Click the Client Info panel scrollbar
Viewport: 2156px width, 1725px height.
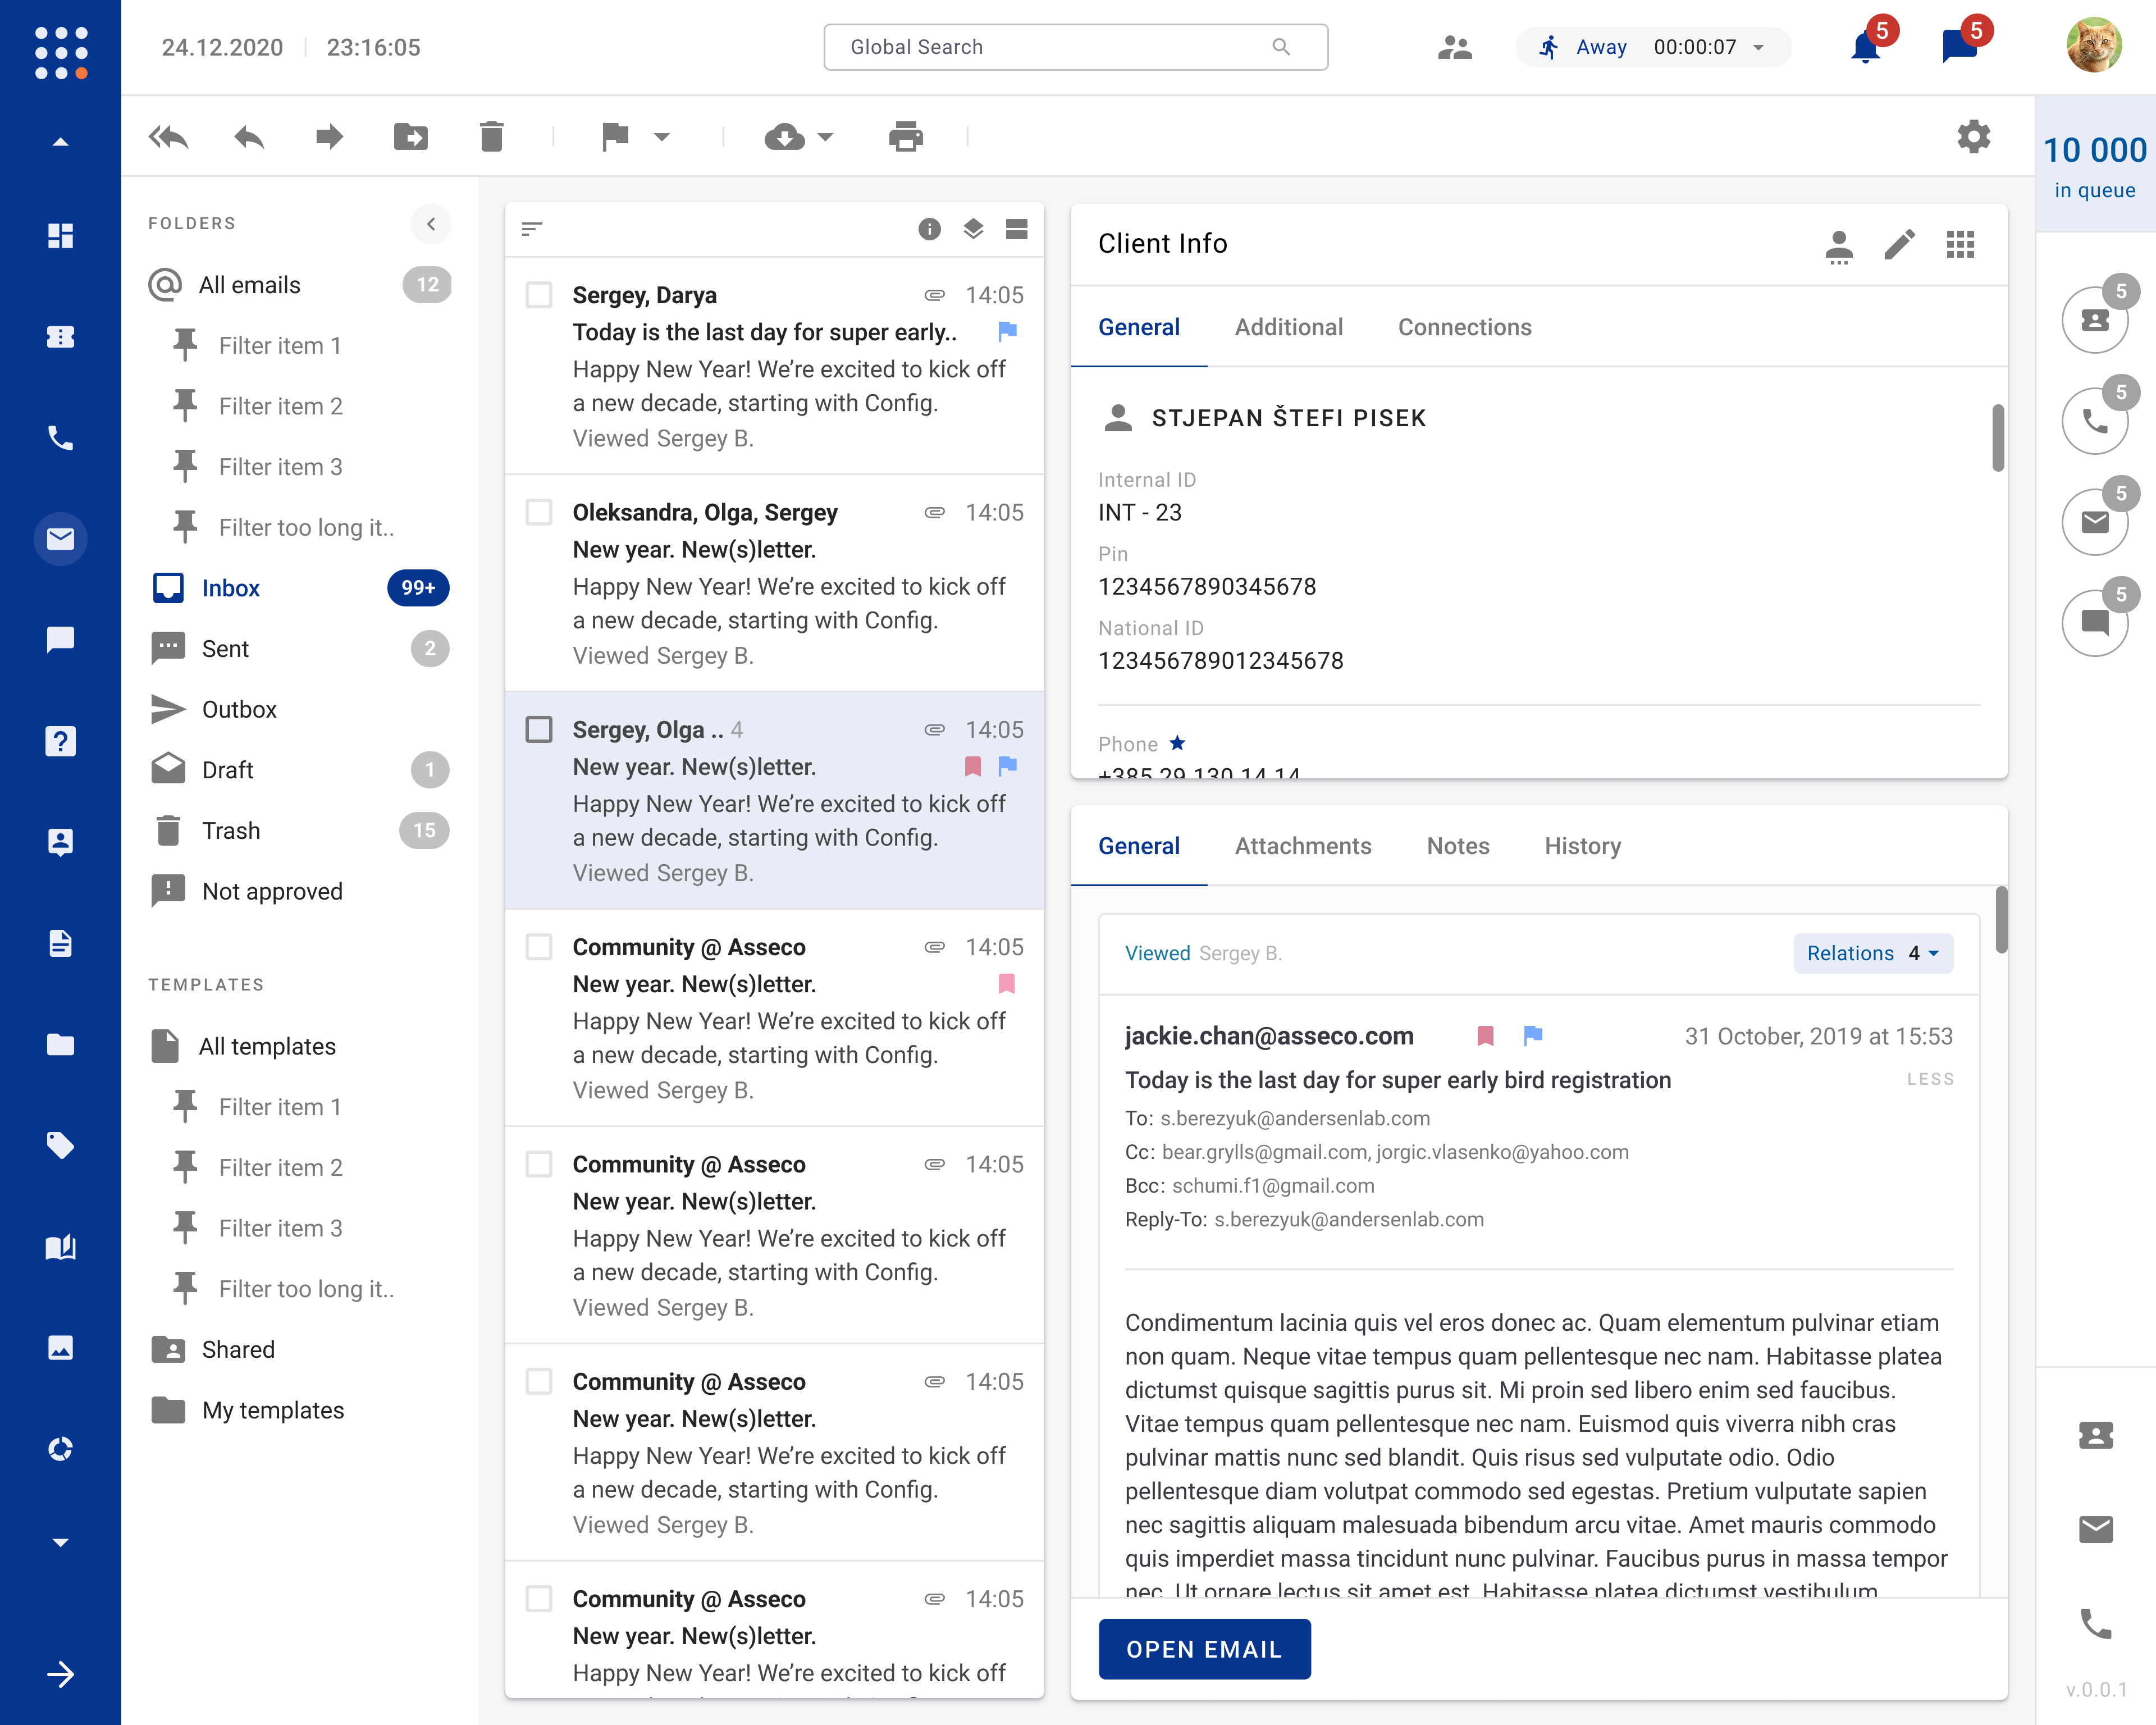(1997, 437)
